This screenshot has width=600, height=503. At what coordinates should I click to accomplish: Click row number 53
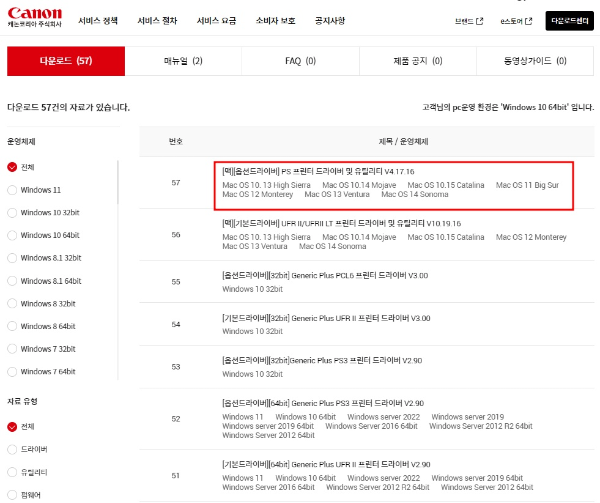click(x=176, y=367)
